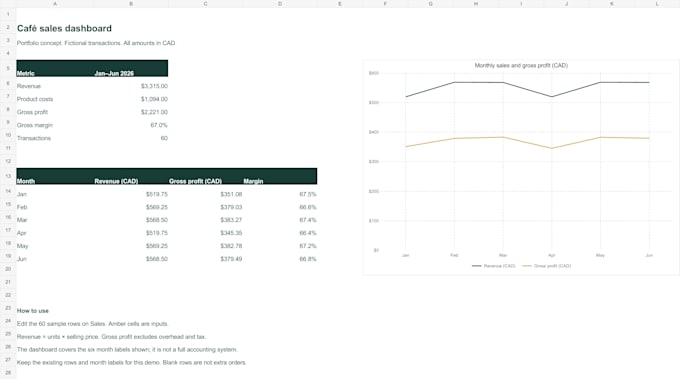Select the 67.0% gross margin cell
The width and height of the screenshot is (680, 379).
pos(159,125)
